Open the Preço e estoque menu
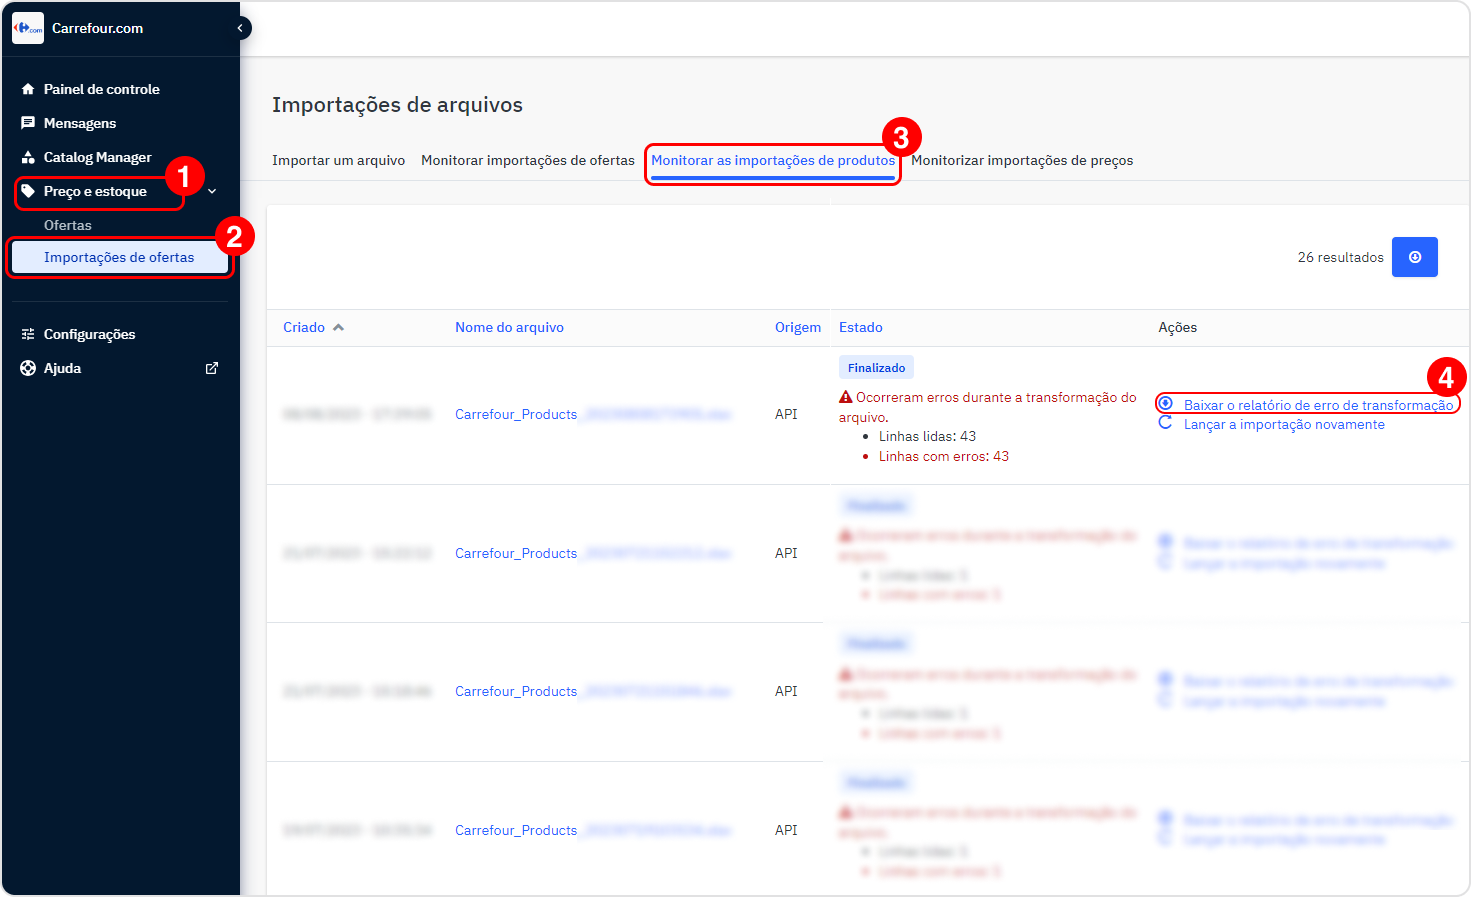 [95, 191]
